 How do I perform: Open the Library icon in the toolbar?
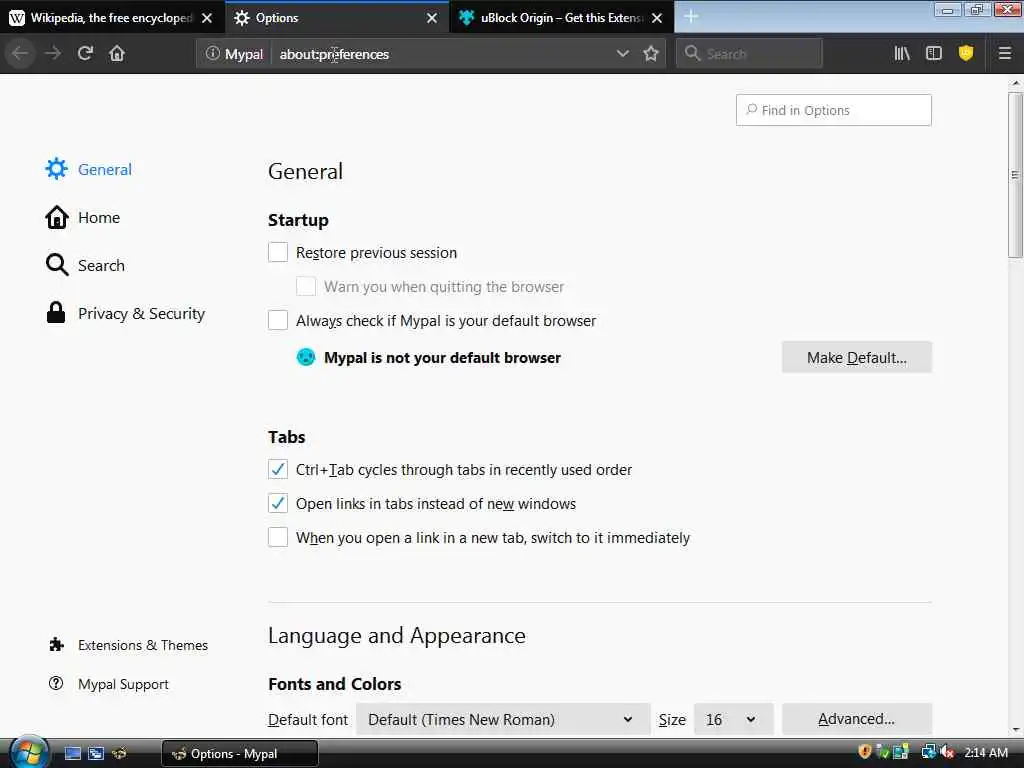point(902,54)
